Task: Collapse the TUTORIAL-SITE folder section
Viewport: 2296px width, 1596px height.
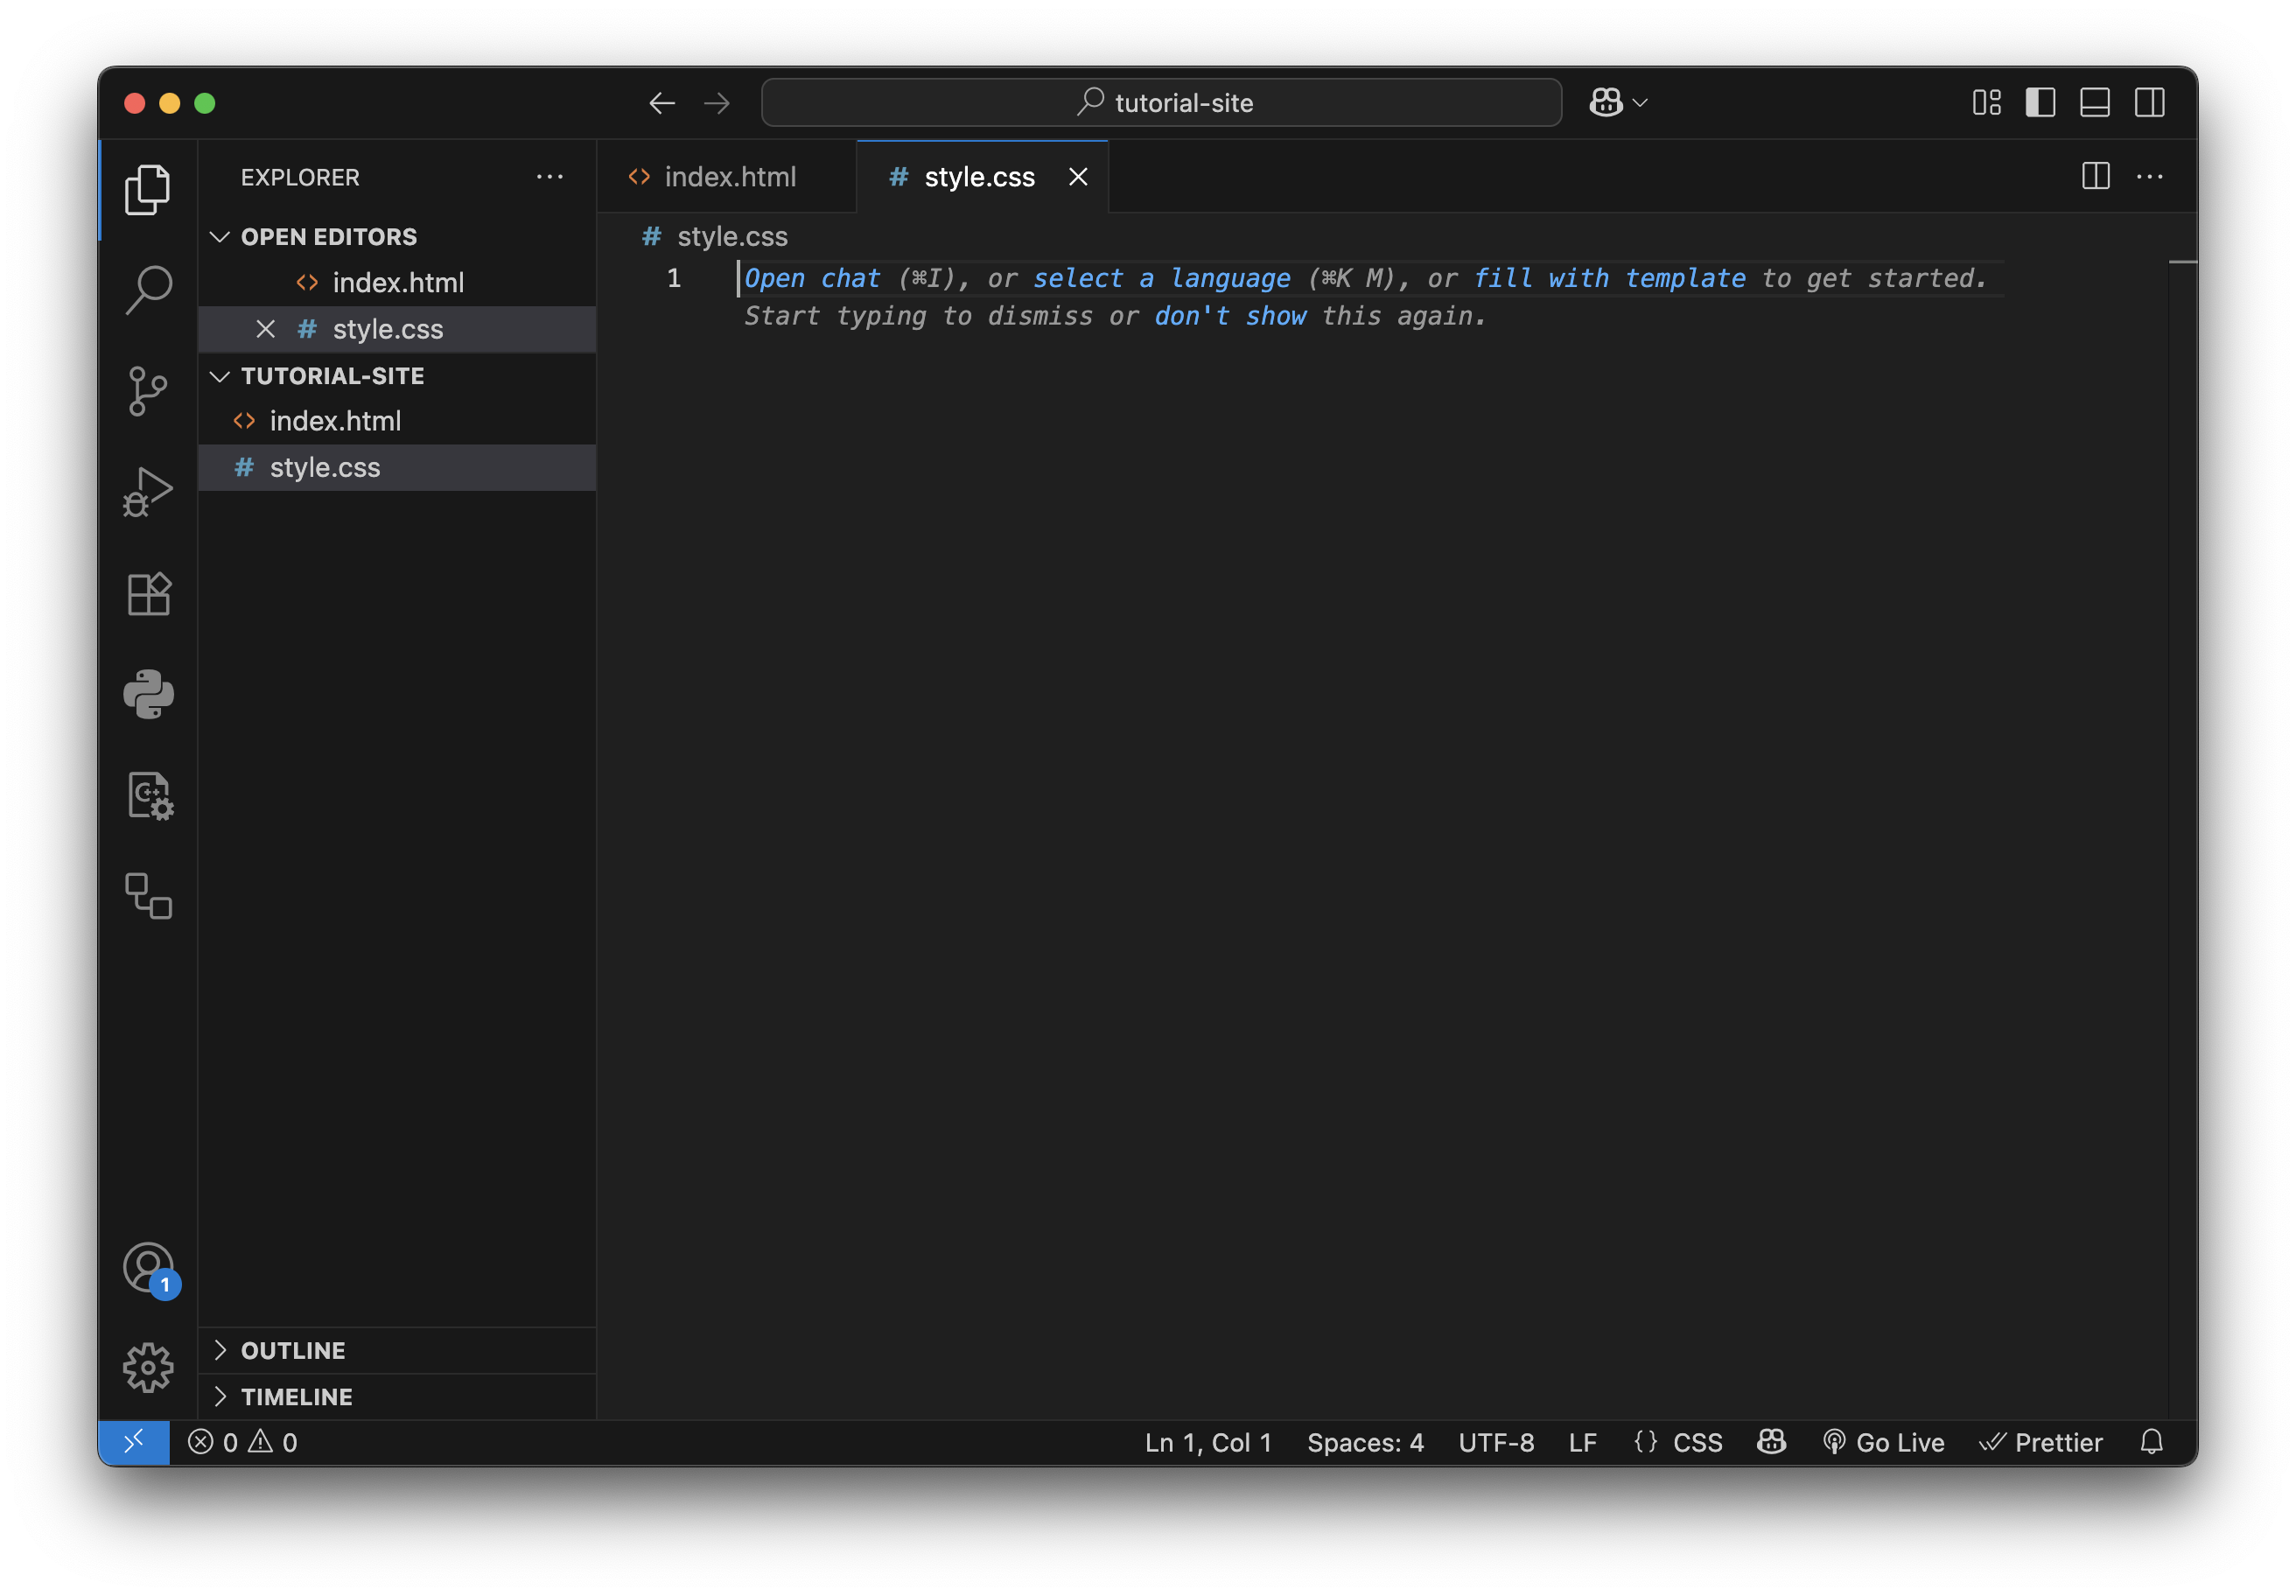Action: (x=397, y=376)
